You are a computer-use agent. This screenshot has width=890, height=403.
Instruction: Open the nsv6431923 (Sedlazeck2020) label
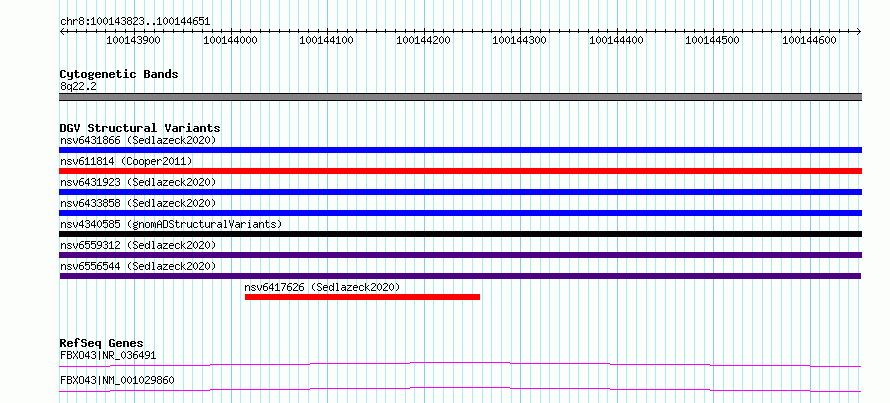tap(138, 182)
